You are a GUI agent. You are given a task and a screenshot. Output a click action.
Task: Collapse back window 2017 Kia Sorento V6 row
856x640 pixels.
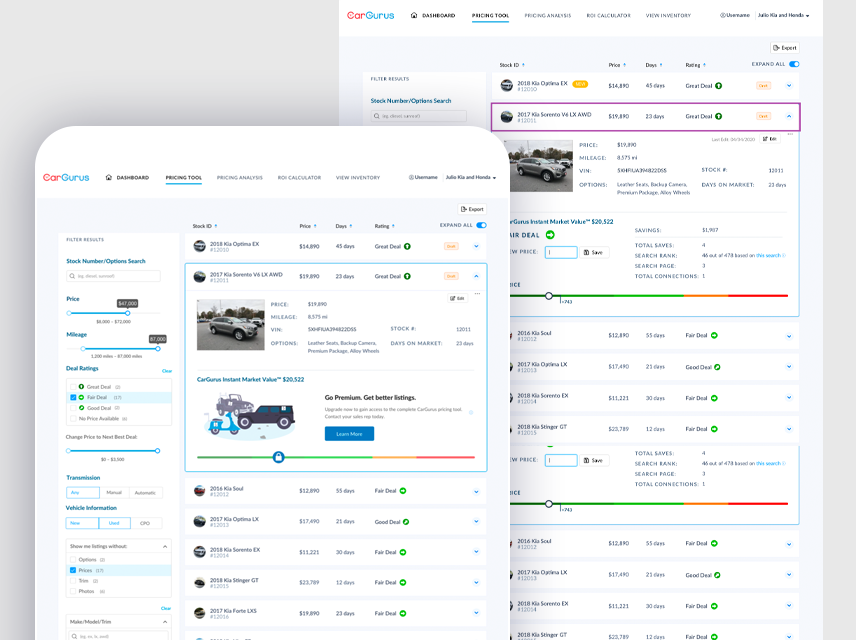click(x=789, y=116)
